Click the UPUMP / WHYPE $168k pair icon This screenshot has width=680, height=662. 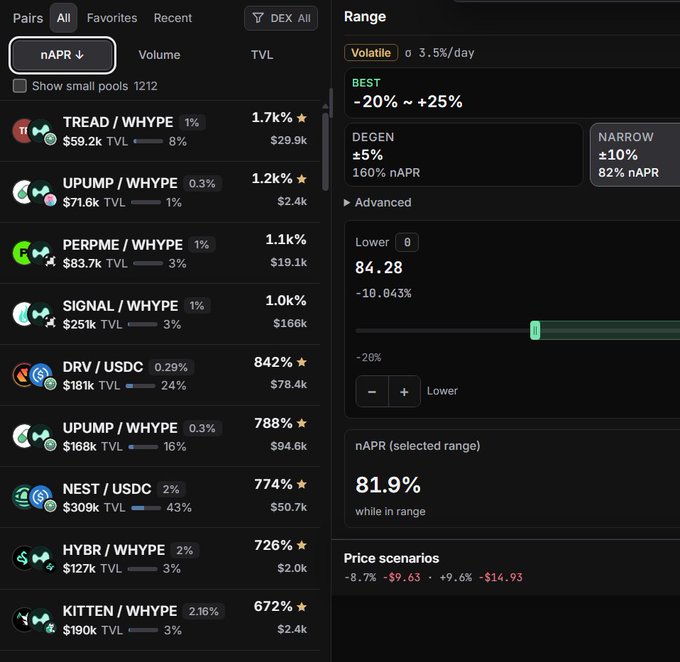(34, 437)
